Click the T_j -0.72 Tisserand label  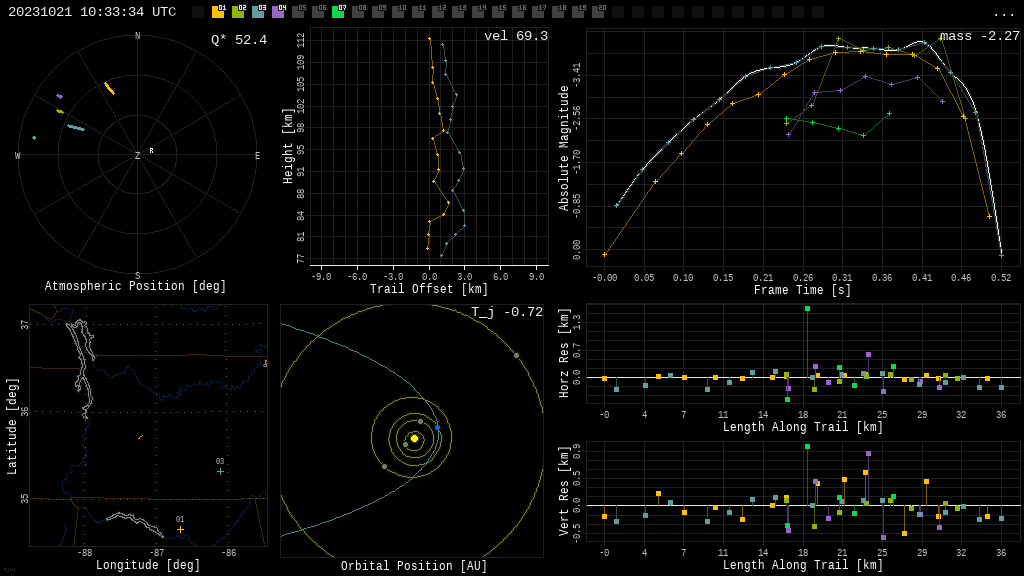(x=507, y=312)
